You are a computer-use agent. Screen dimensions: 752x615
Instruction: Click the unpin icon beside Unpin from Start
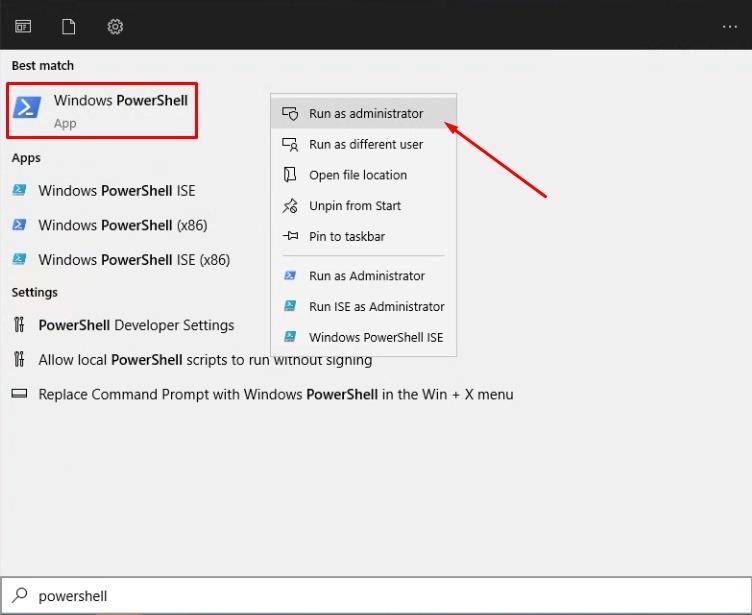coord(290,206)
